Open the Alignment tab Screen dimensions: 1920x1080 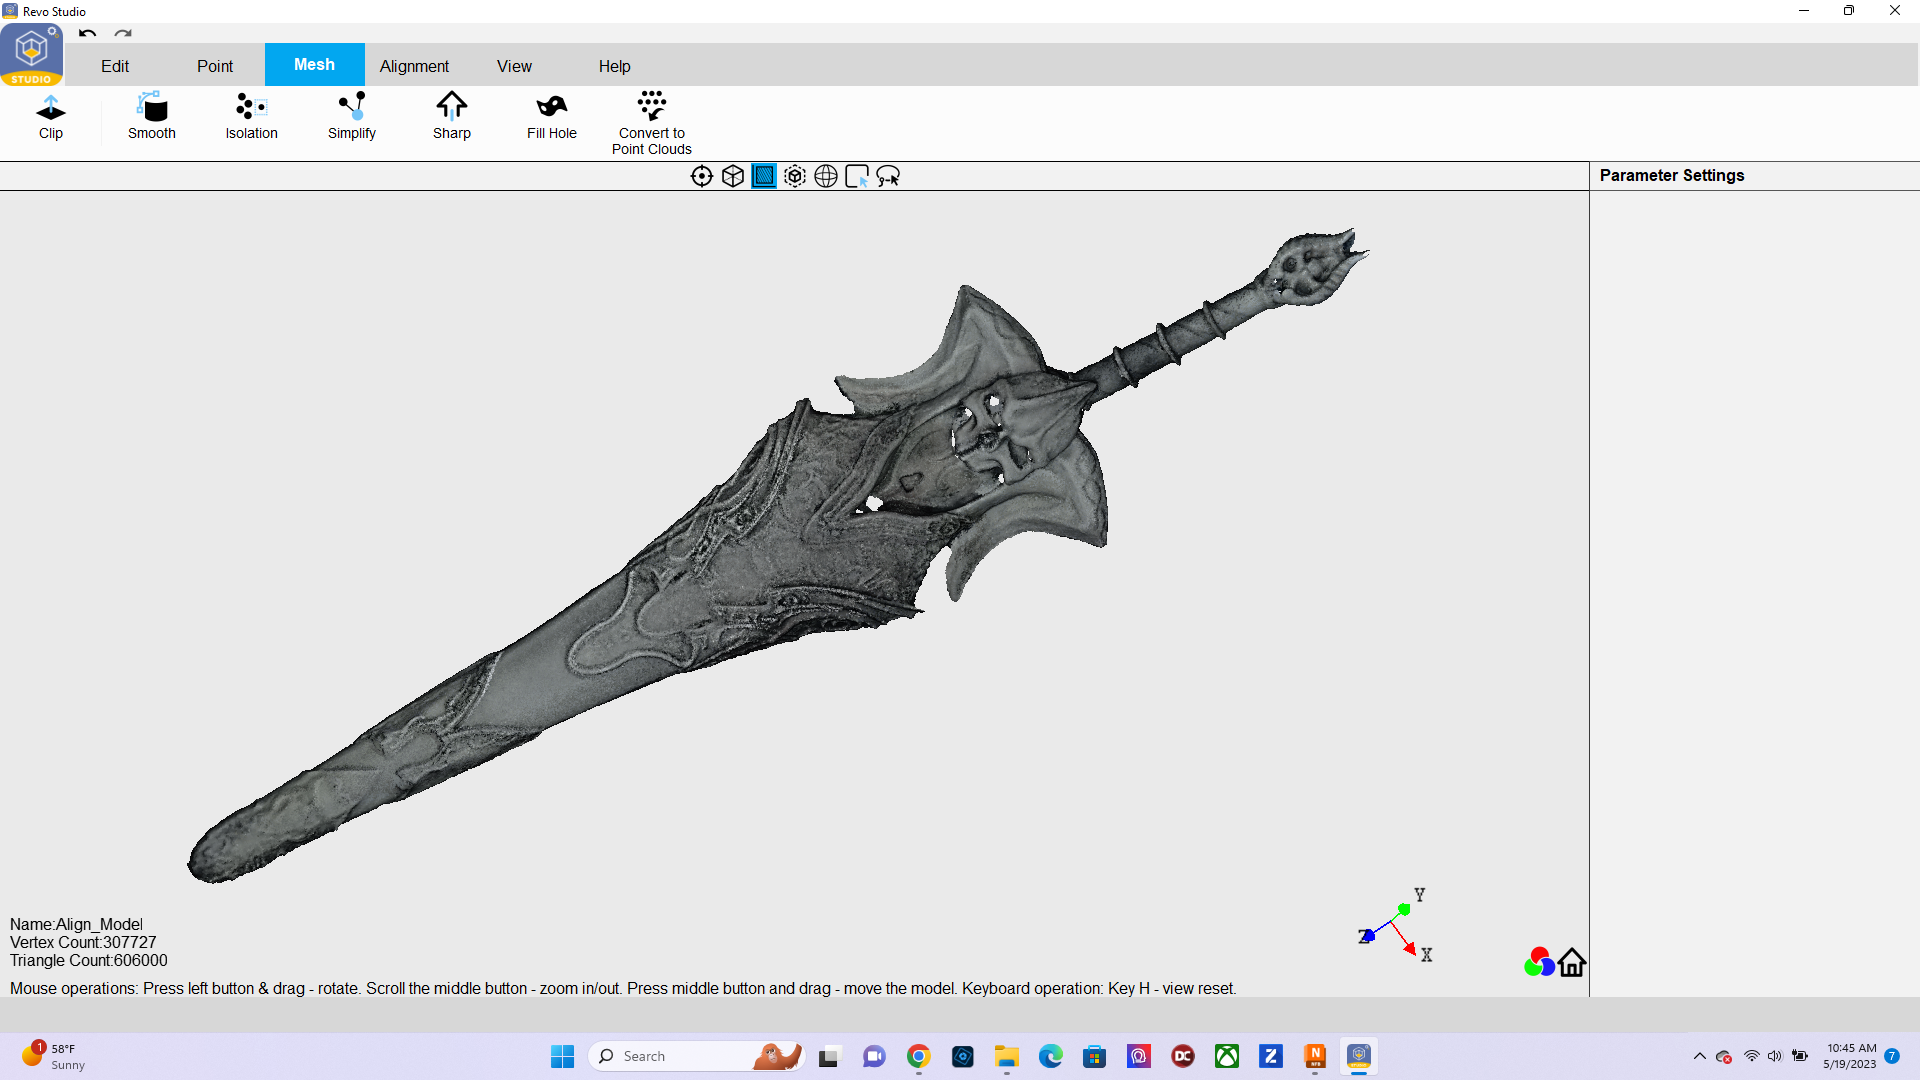pos(414,66)
